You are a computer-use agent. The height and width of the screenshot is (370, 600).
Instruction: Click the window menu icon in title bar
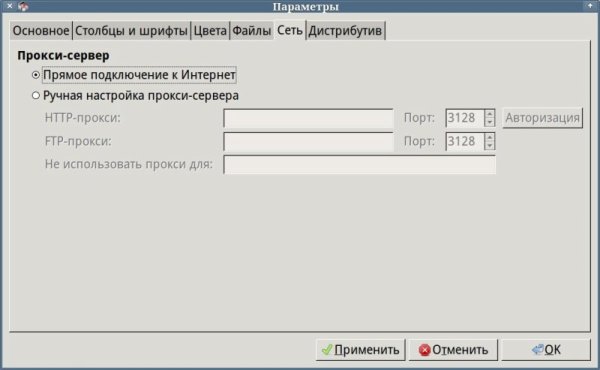(23, 6)
